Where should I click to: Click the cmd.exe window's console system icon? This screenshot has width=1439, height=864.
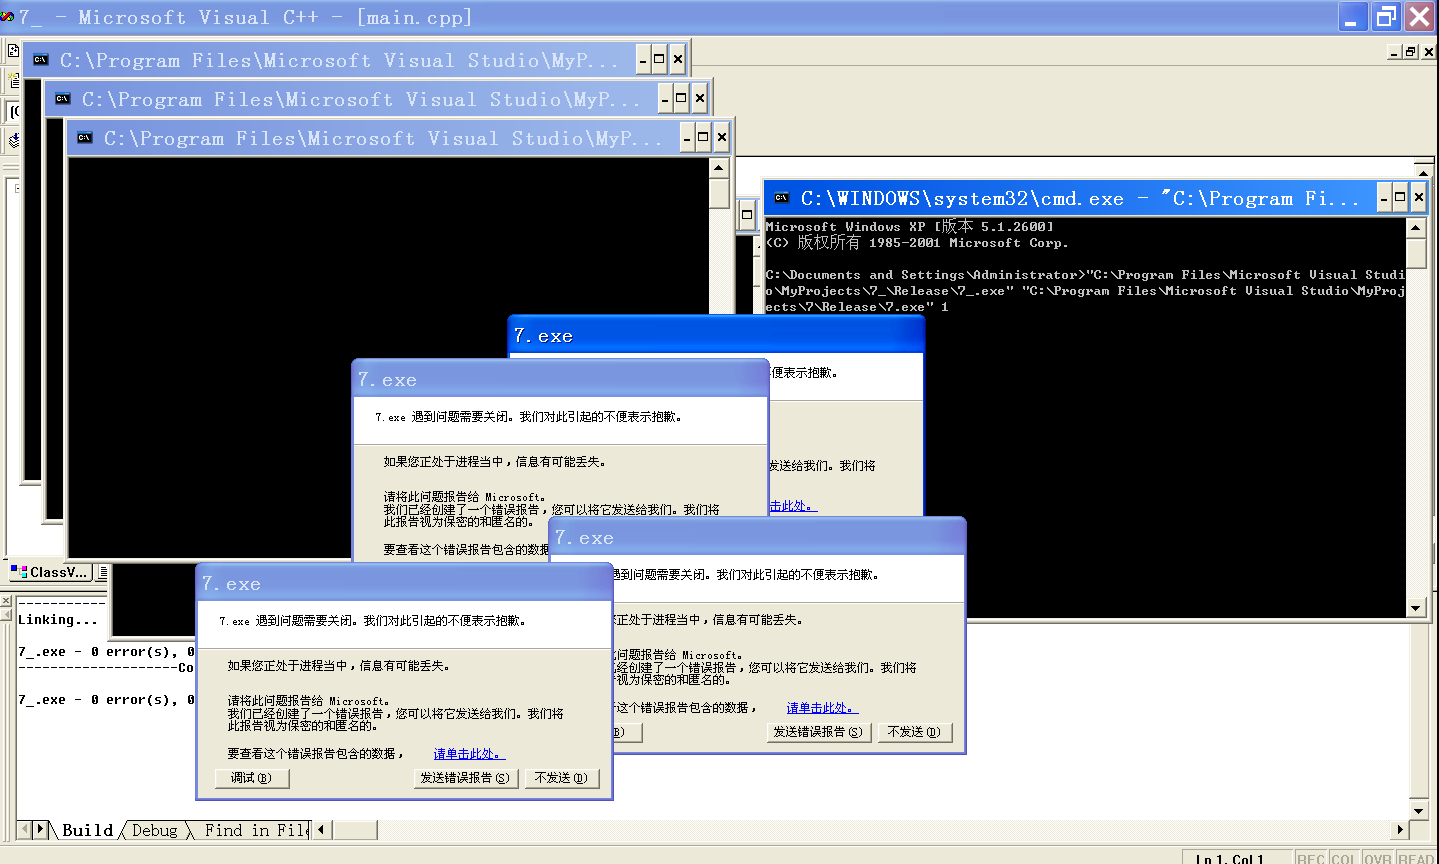coord(782,198)
